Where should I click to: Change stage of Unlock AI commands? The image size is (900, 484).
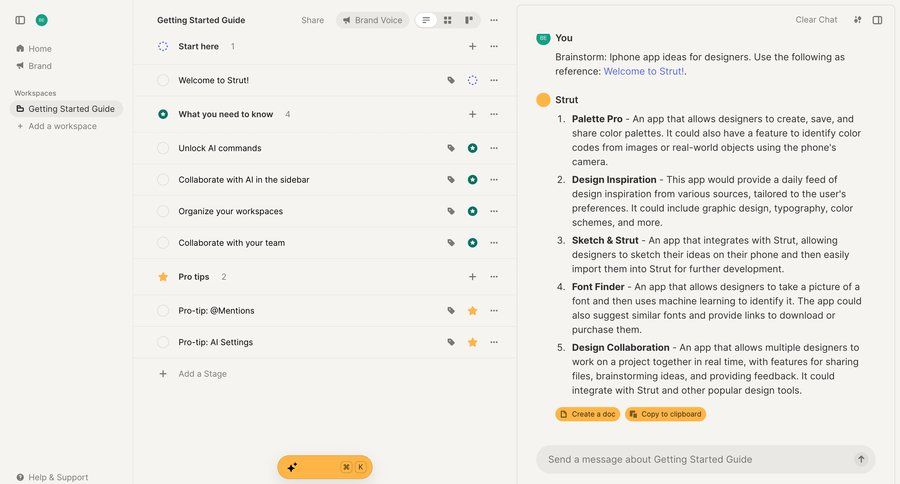pyautogui.click(x=472, y=148)
